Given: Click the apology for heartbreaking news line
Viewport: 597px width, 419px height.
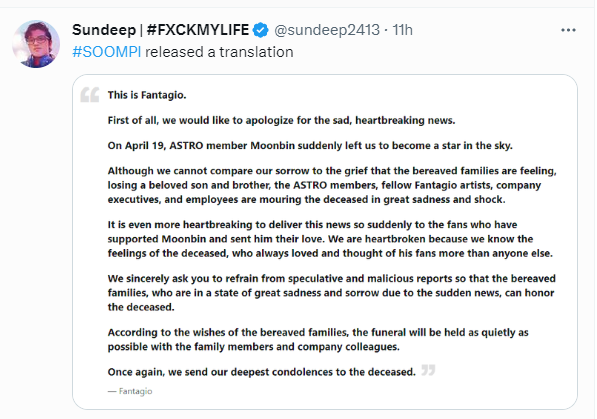Looking at the screenshot, I should (x=281, y=120).
